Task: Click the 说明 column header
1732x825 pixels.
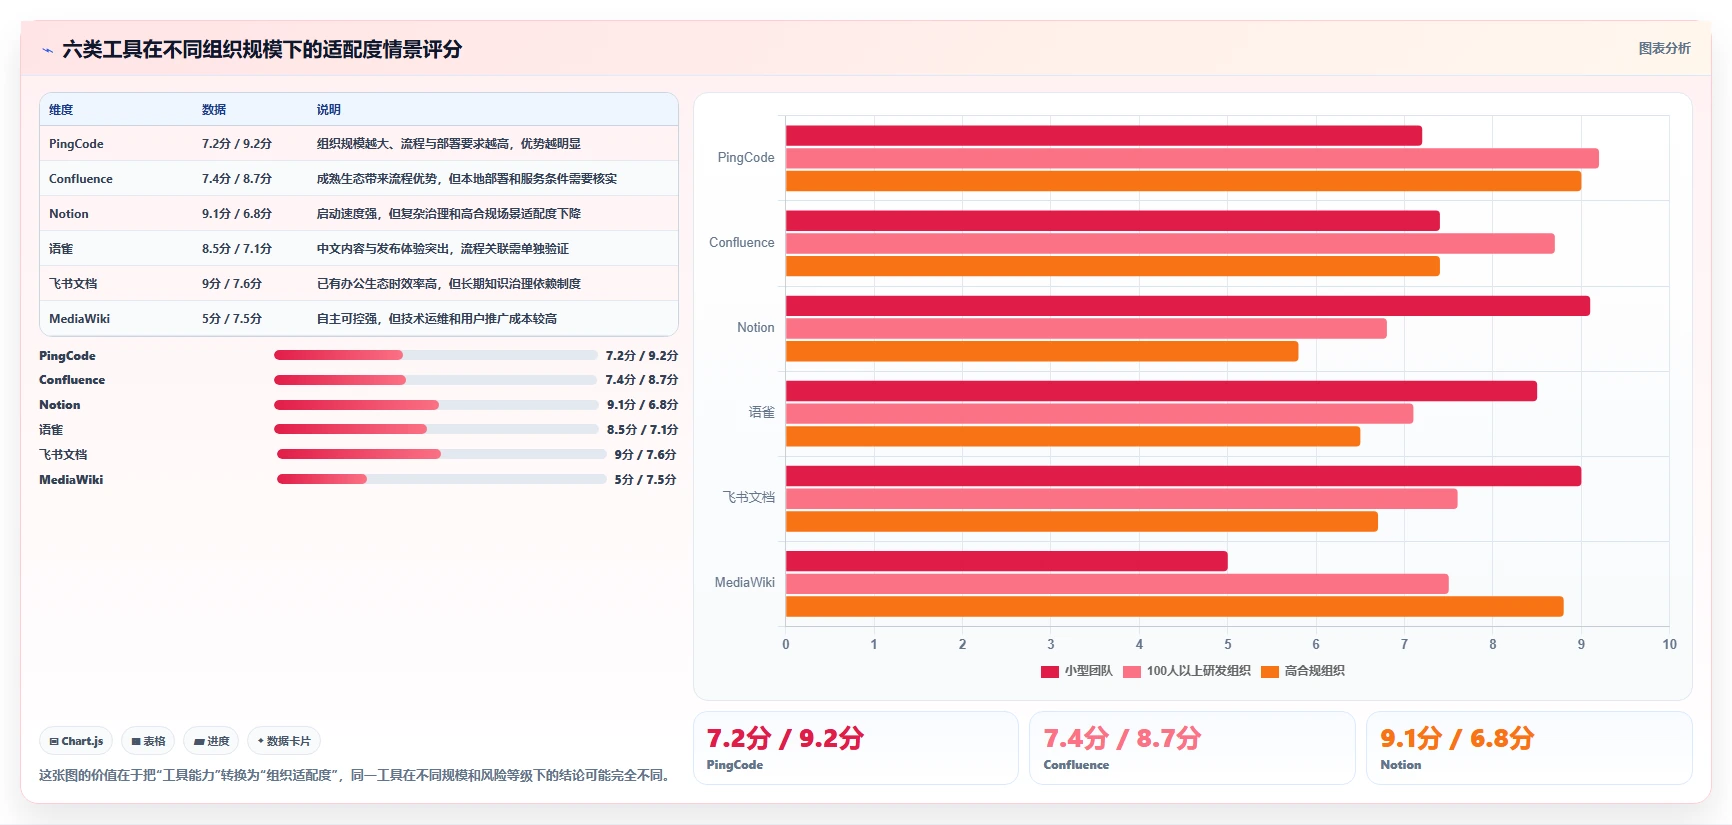Action: 329,110
